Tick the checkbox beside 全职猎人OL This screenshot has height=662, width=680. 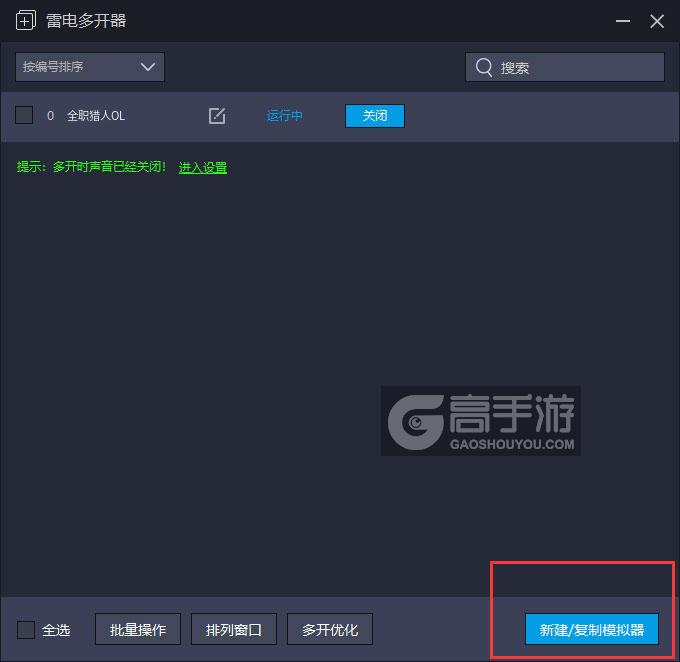[24, 115]
